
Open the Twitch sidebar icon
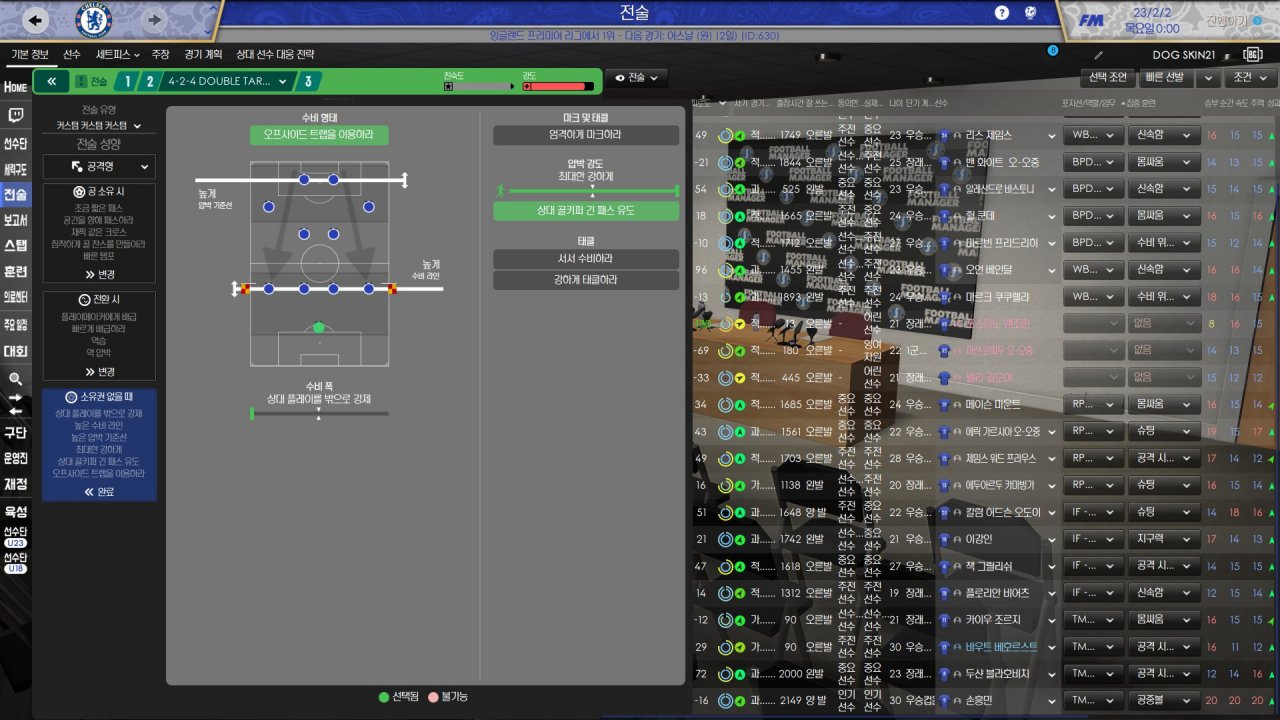pyautogui.click(x=15, y=115)
